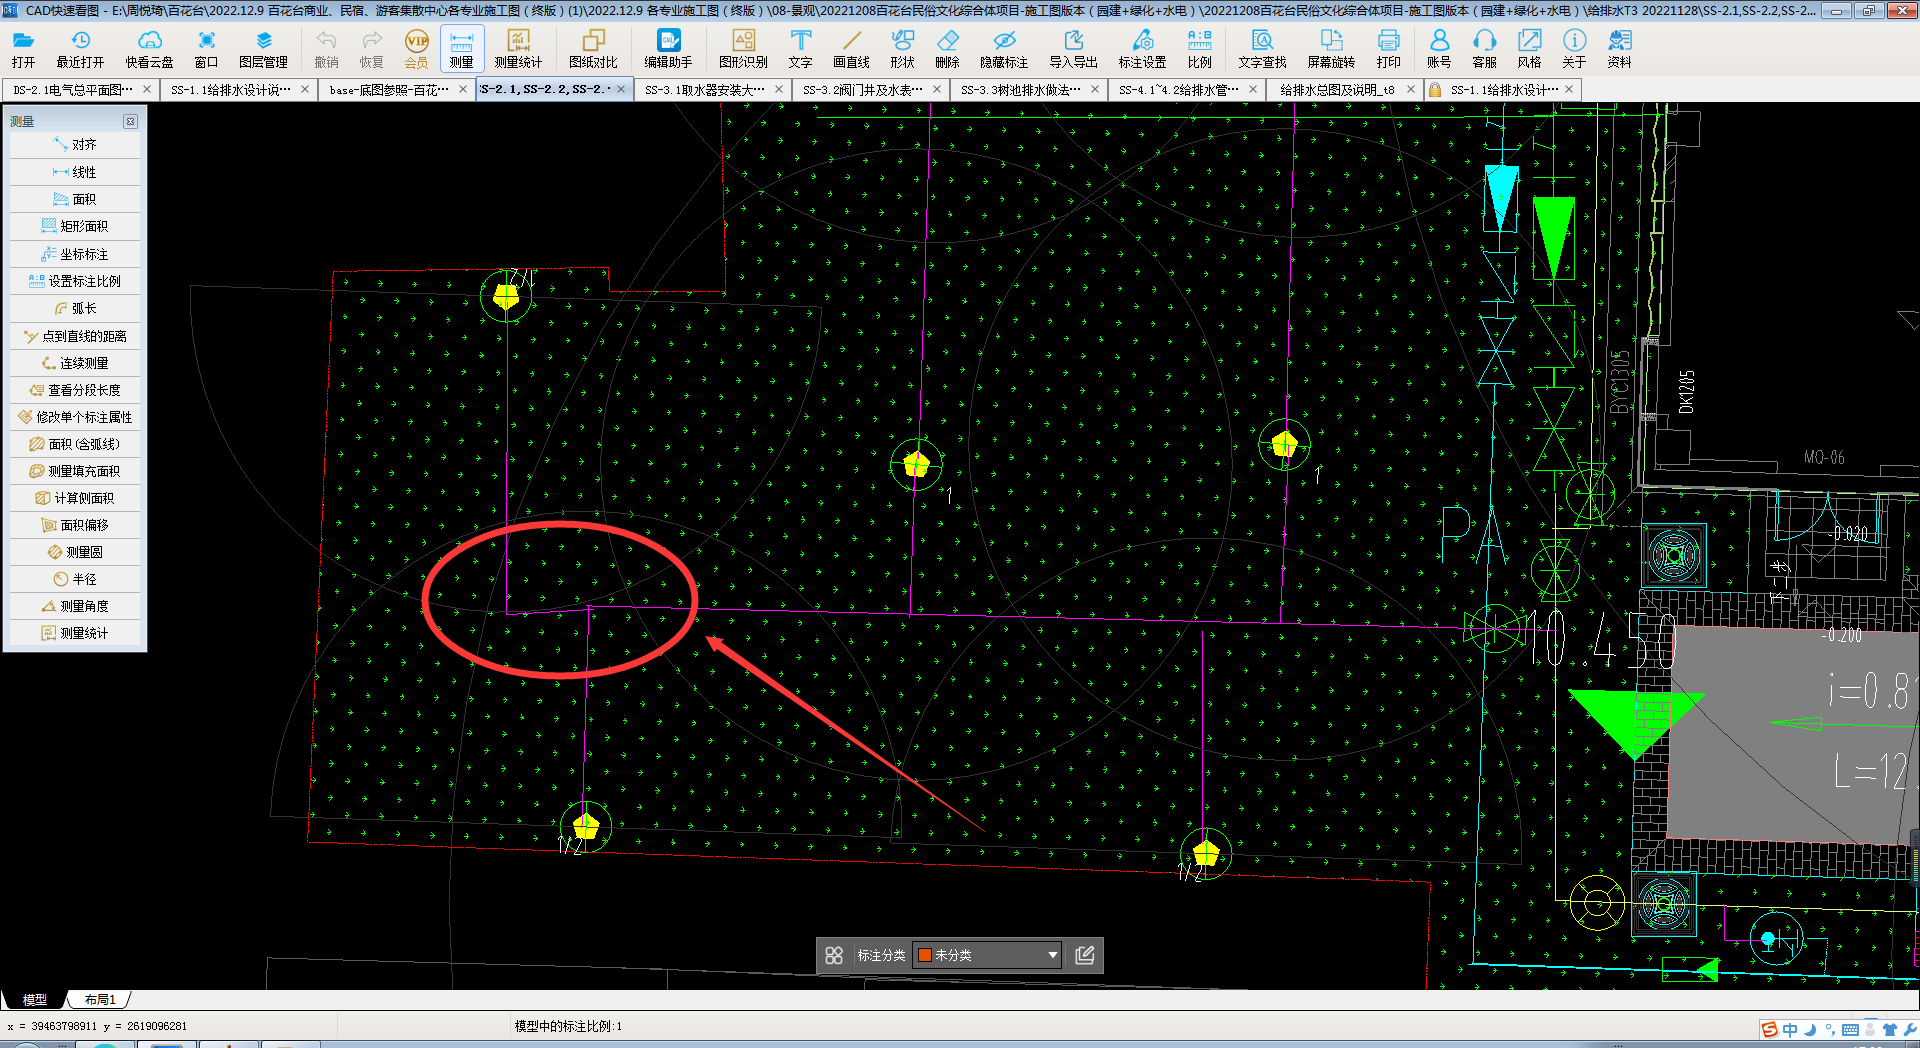Image resolution: width=1920 pixels, height=1048 pixels.
Task: Open 文字查找 text search
Action: point(1262,49)
